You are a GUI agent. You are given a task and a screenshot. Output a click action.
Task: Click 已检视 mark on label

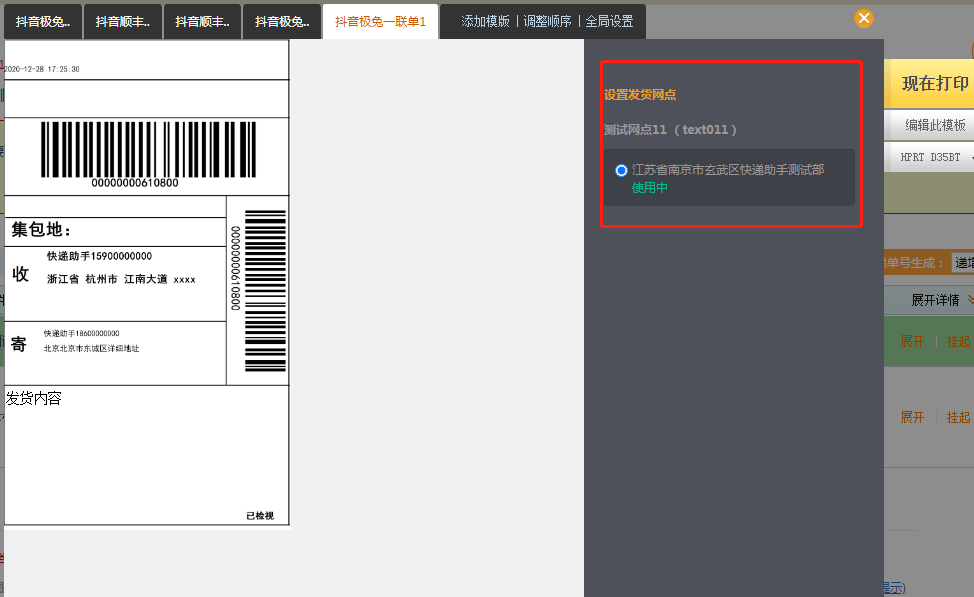pyautogui.click(x=260, y=516)
